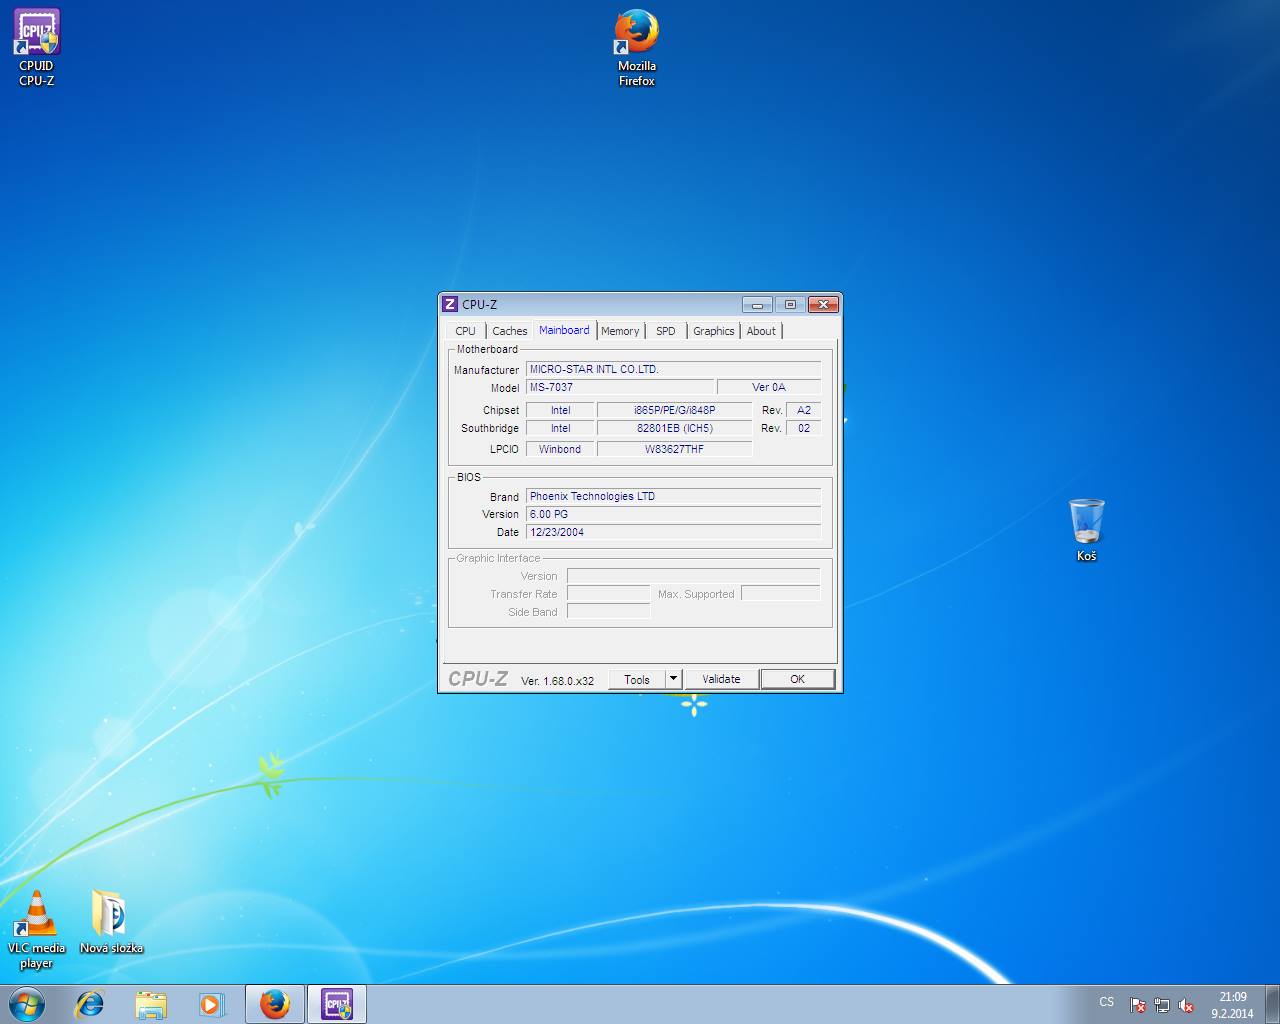Image resolution: width=1280 pixels, height=1024 pixels.
Task: Click the OK button
Action: pyautogui.click(x=797, y=679)
